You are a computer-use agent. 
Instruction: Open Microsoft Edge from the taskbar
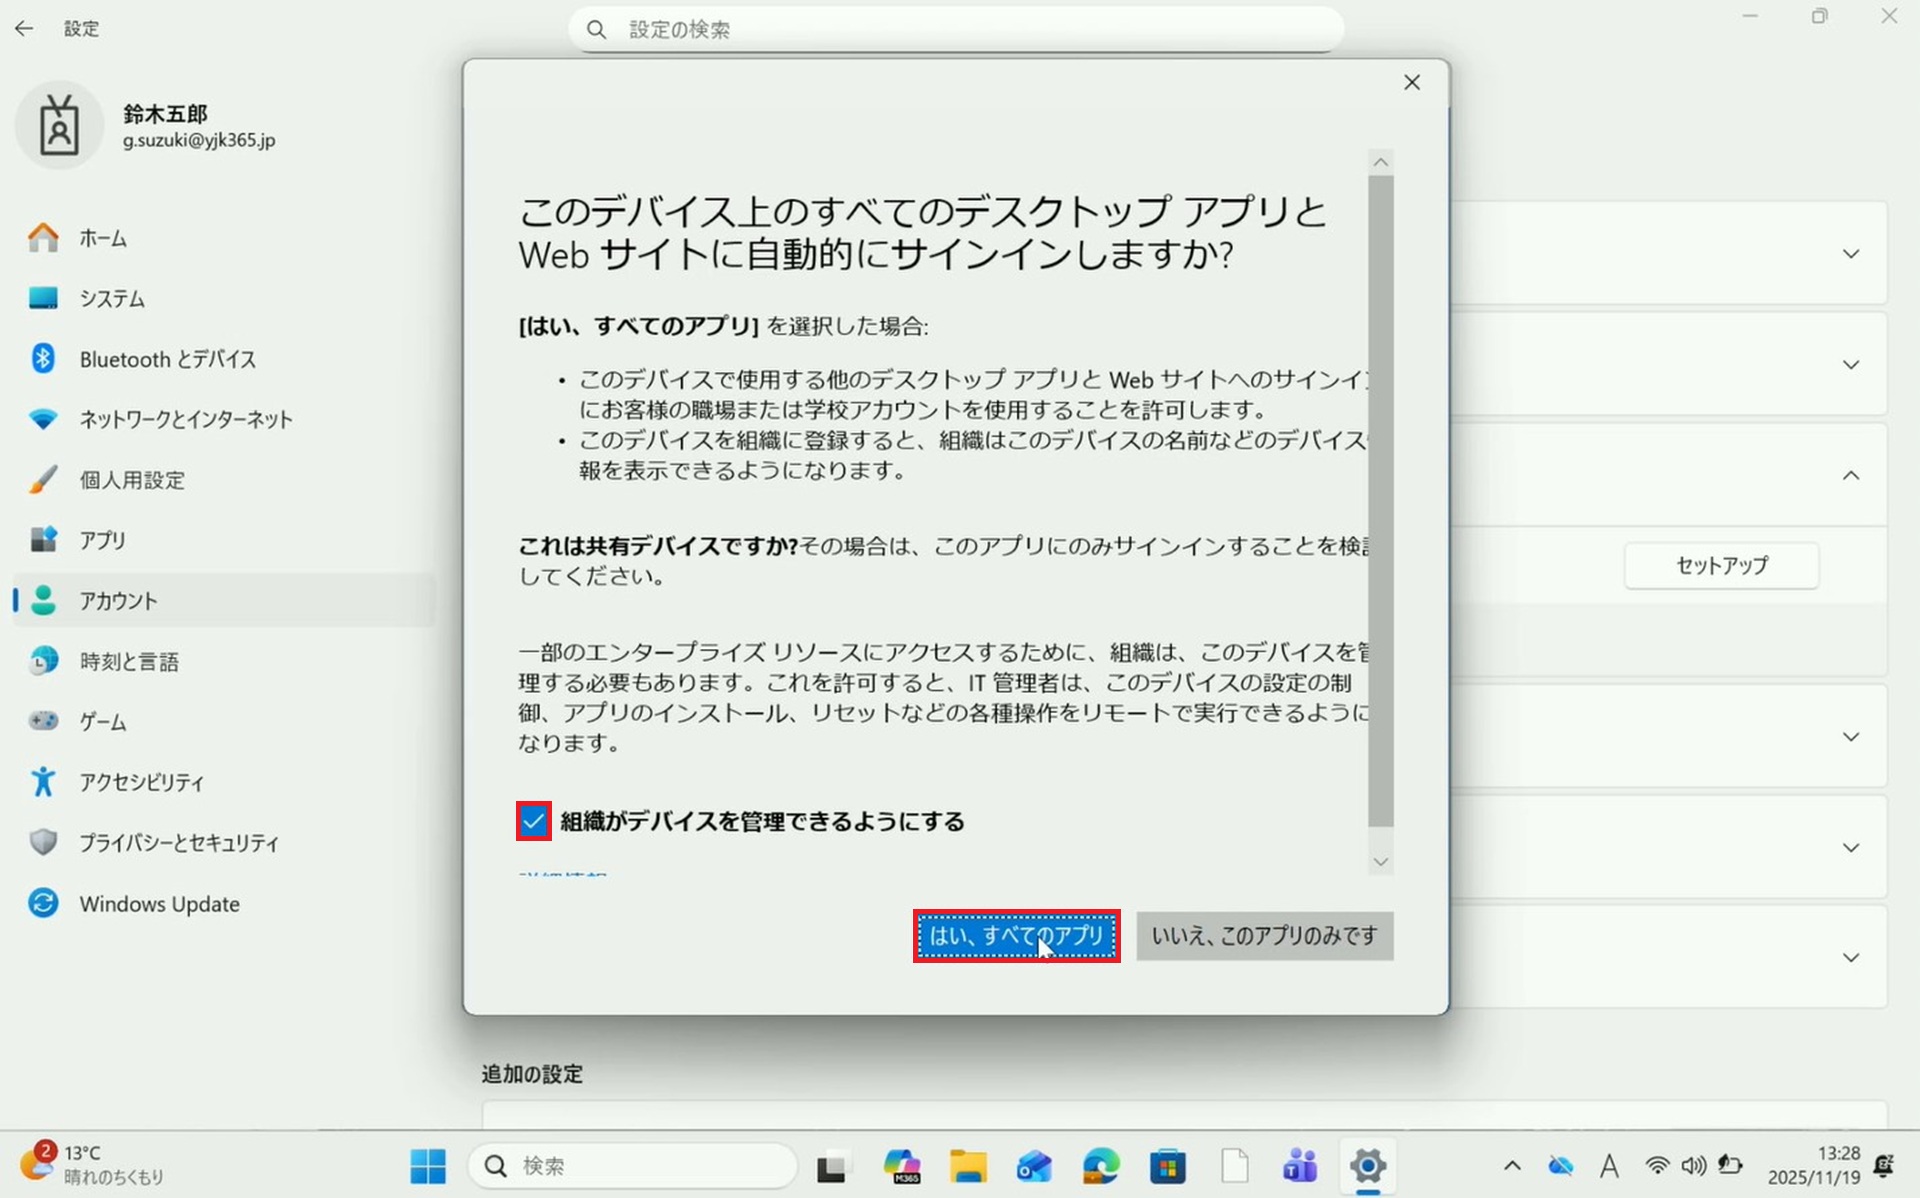click(x=1101, y=1166)
